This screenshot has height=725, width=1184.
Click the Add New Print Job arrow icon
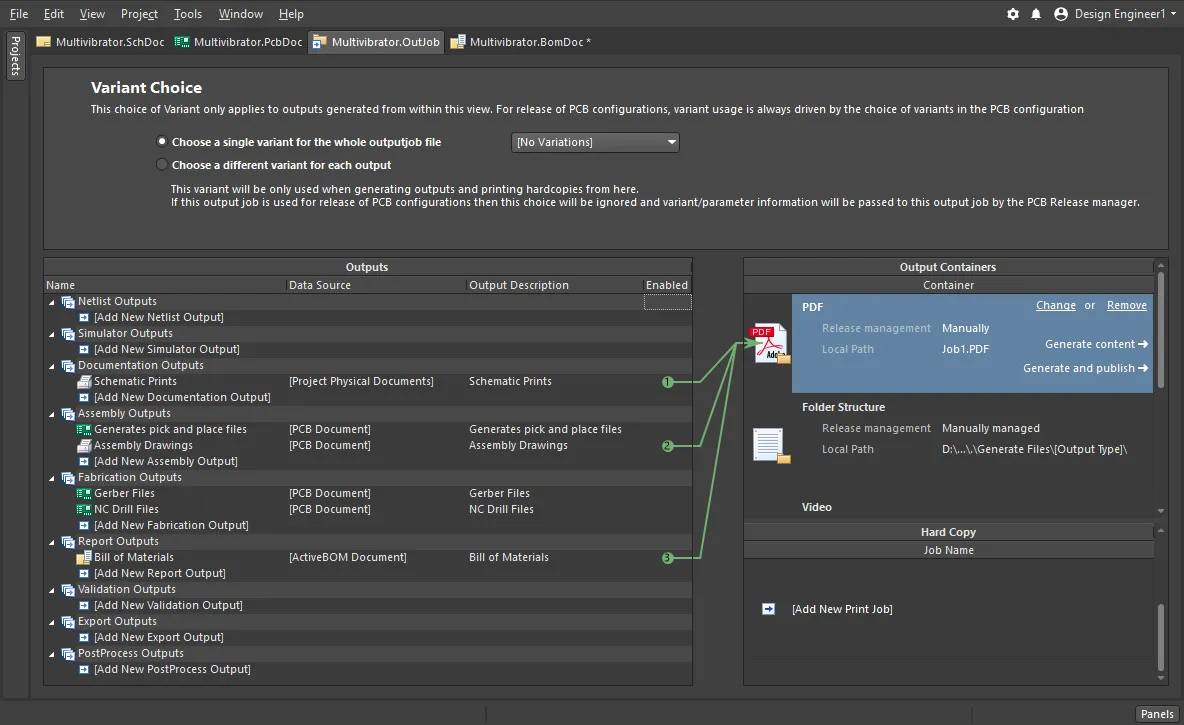pyautogui.click(x=768, y=609)
